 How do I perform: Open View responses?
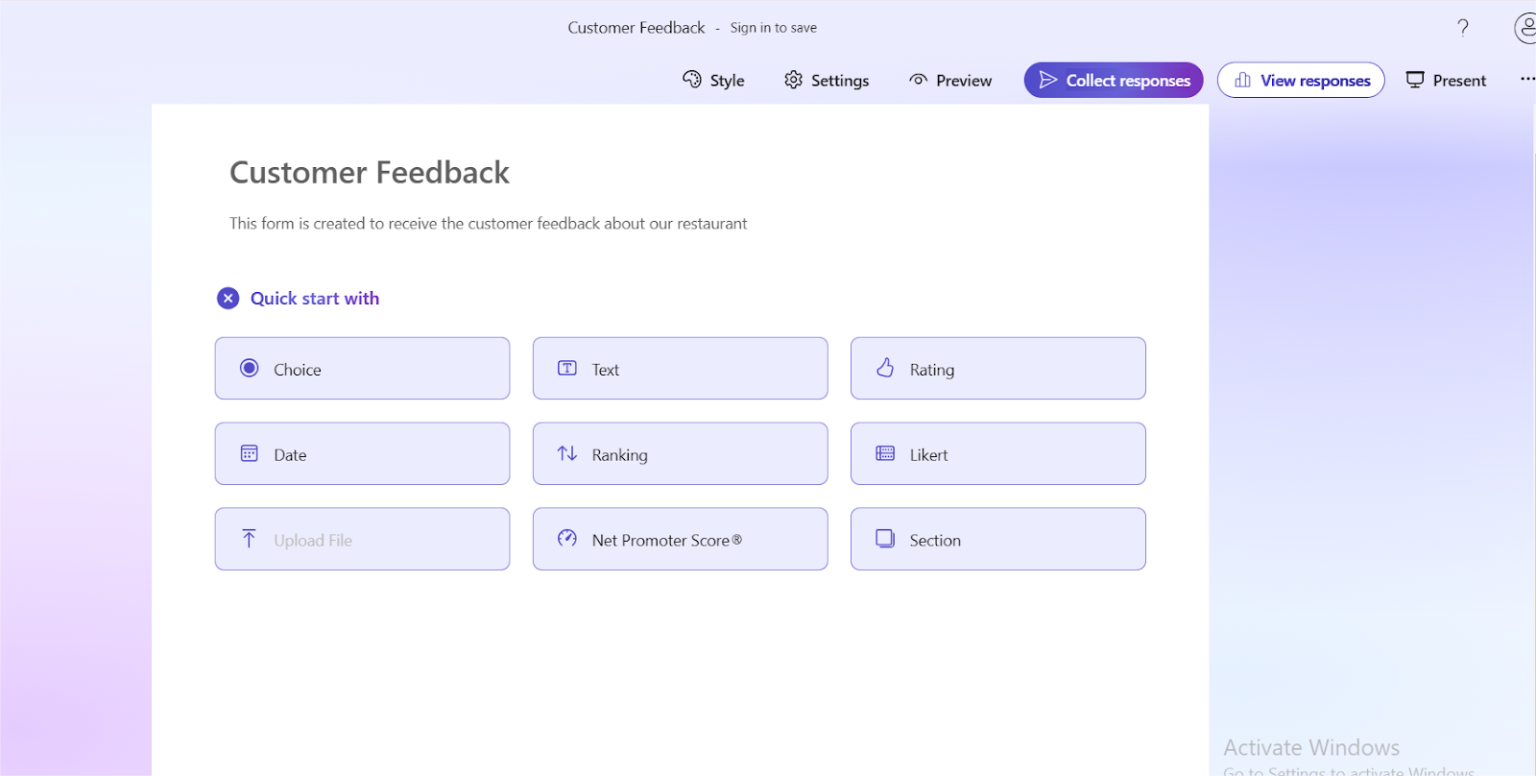coord(1300,79)
